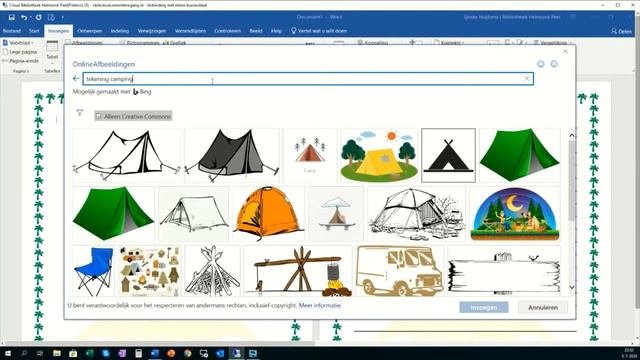Image resolution: width=640 pixels, height=360 pixels.
Task: Click the Undo arrow icon
Action: pos(24,17)
